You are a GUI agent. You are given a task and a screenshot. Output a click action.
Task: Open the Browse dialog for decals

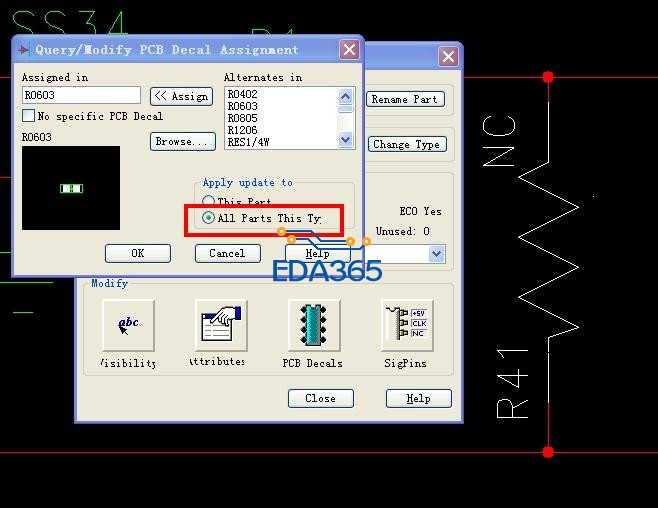click(x=183, y=141)
